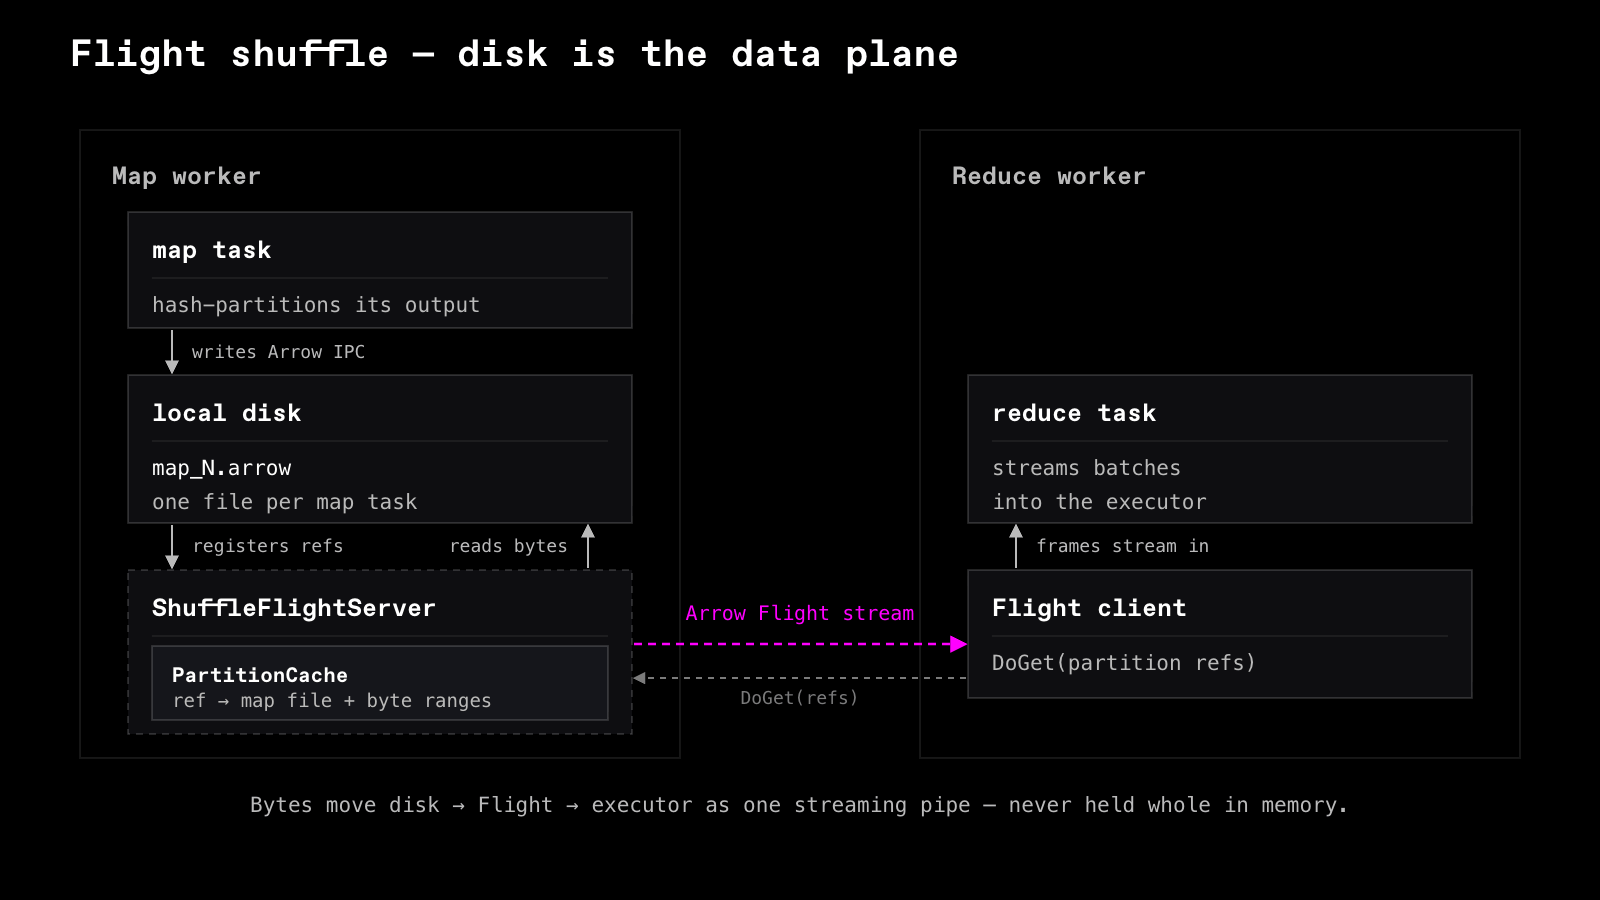Image resolution: width=1600 pixels, height=900 pixels.
Task: Click the 'reduce task' box heading
Action: pos(1074,413)
